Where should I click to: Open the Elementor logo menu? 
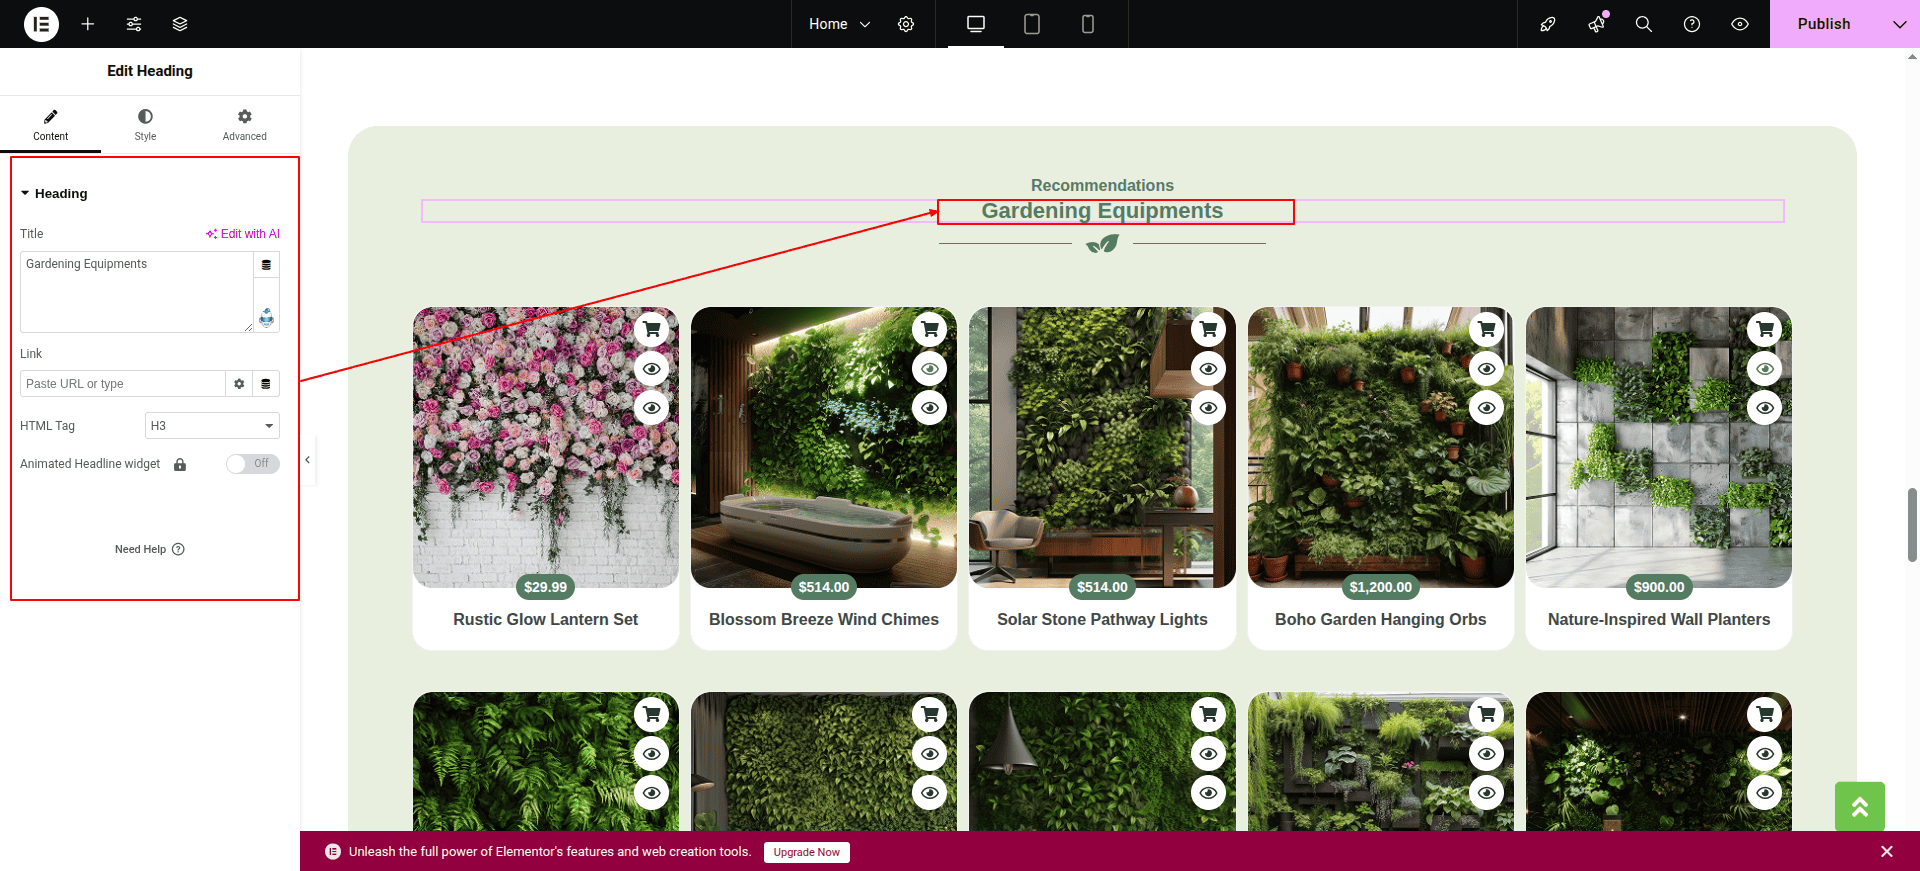pyautogui.click(x=41, y=24)
